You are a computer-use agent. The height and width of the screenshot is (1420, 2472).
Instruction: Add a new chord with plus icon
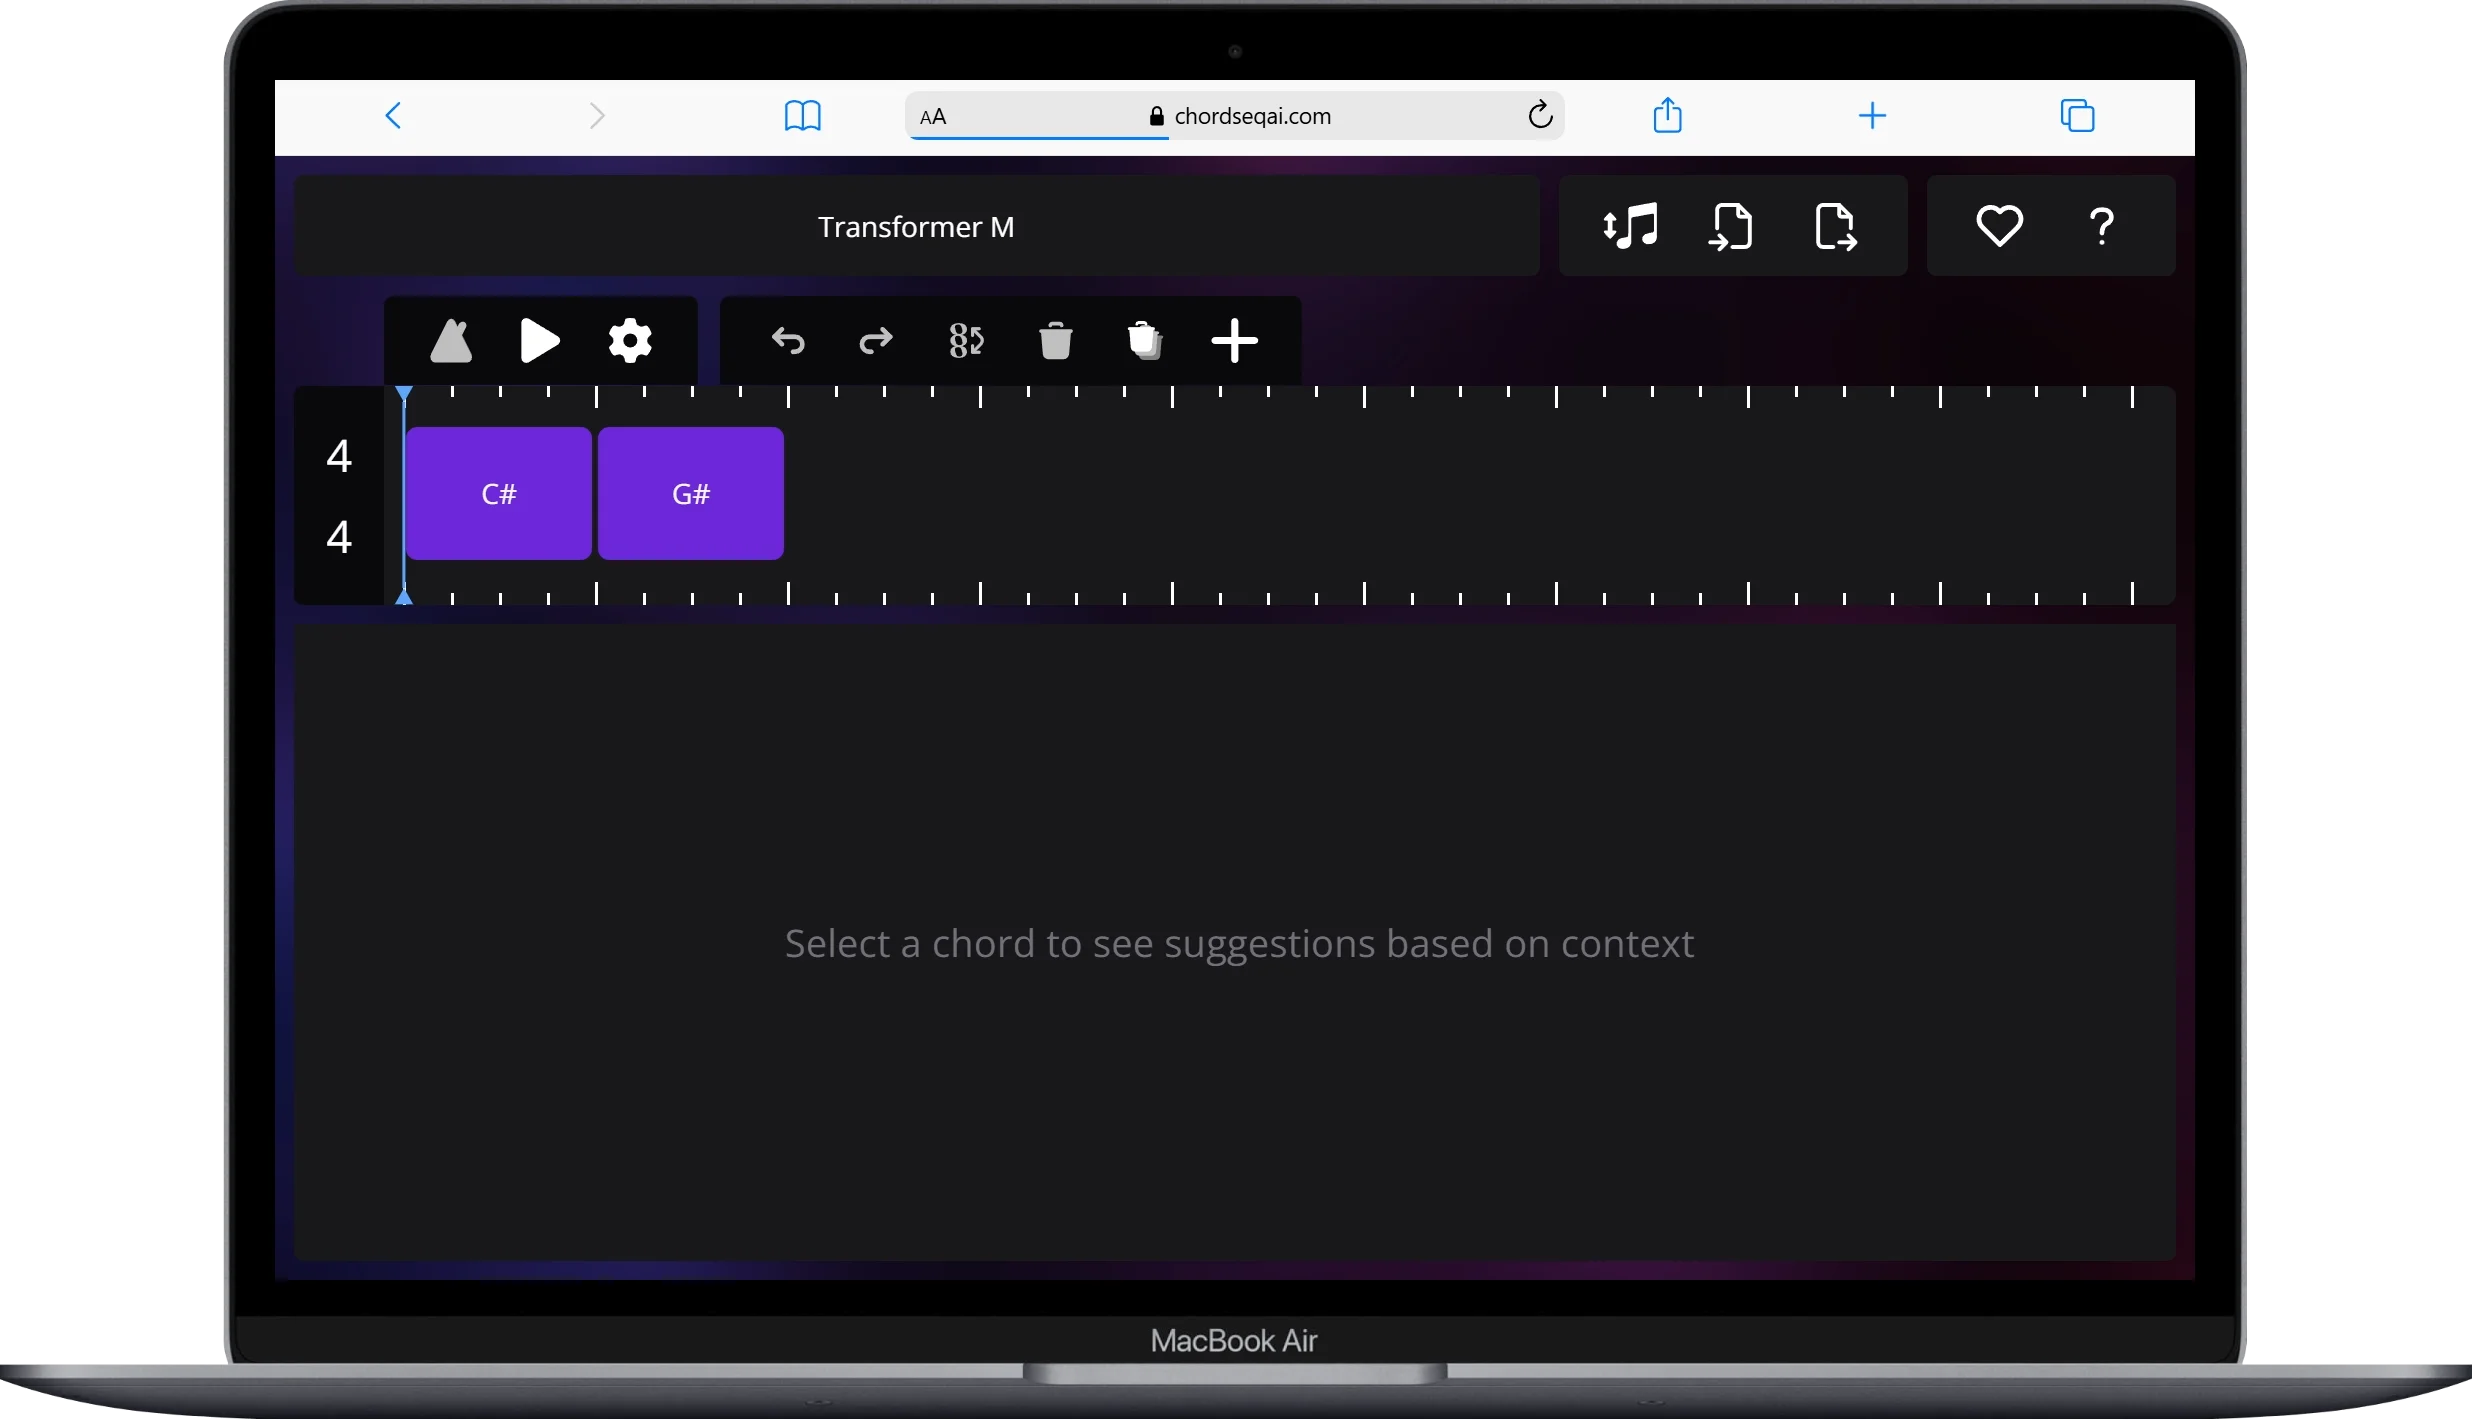pos(1234,341)
